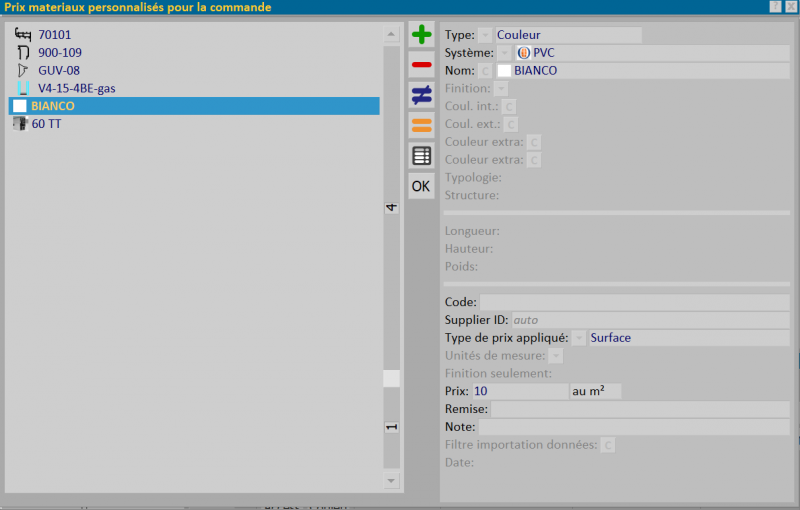Click the Système field showing PVC
Image resolution: width=800 pixels, height=510 pixels.
(652, 53)
